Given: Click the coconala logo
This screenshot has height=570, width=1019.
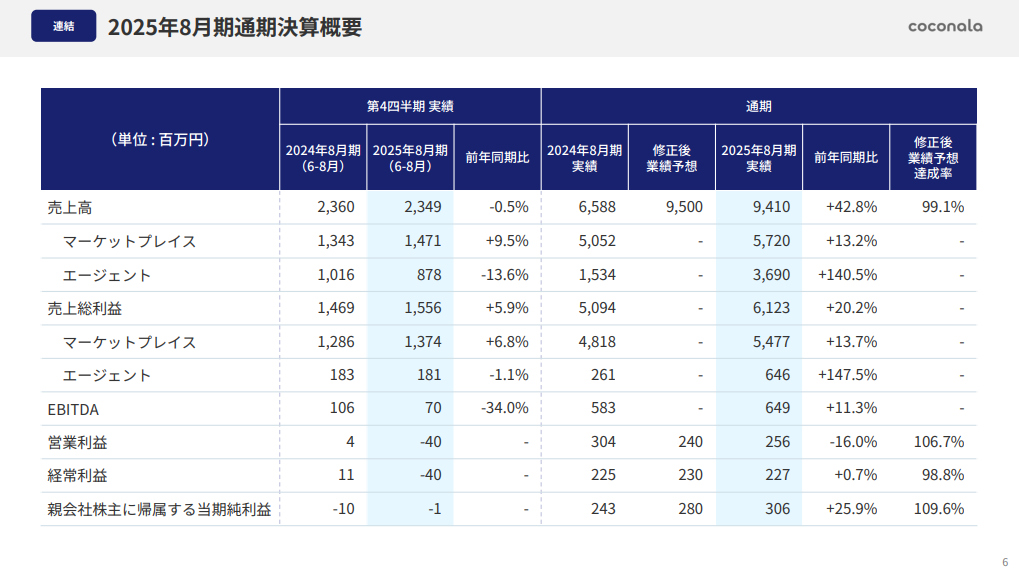Looking at the screenshot, I should pos(944,26).
